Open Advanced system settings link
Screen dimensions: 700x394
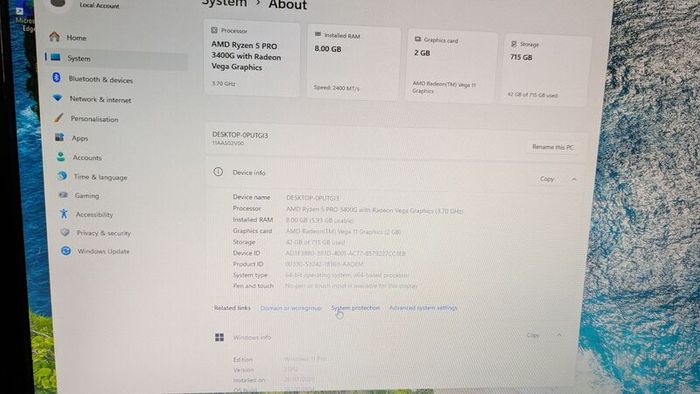point(423,308)
